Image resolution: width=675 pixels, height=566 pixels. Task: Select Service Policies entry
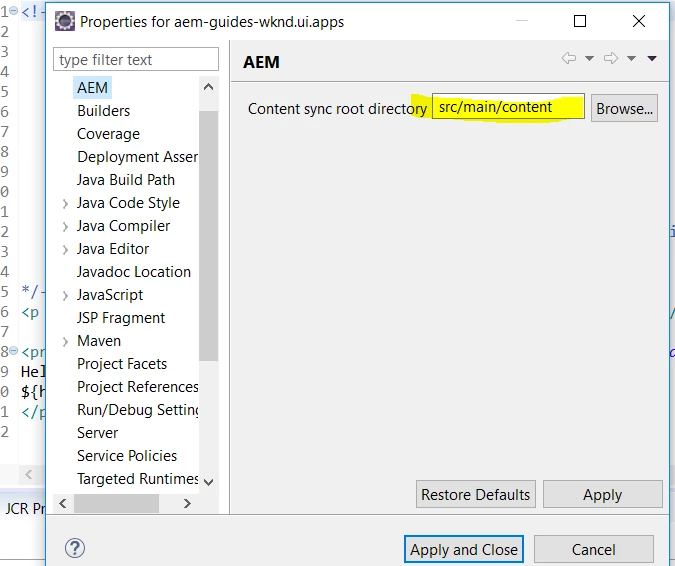[127, 456]
